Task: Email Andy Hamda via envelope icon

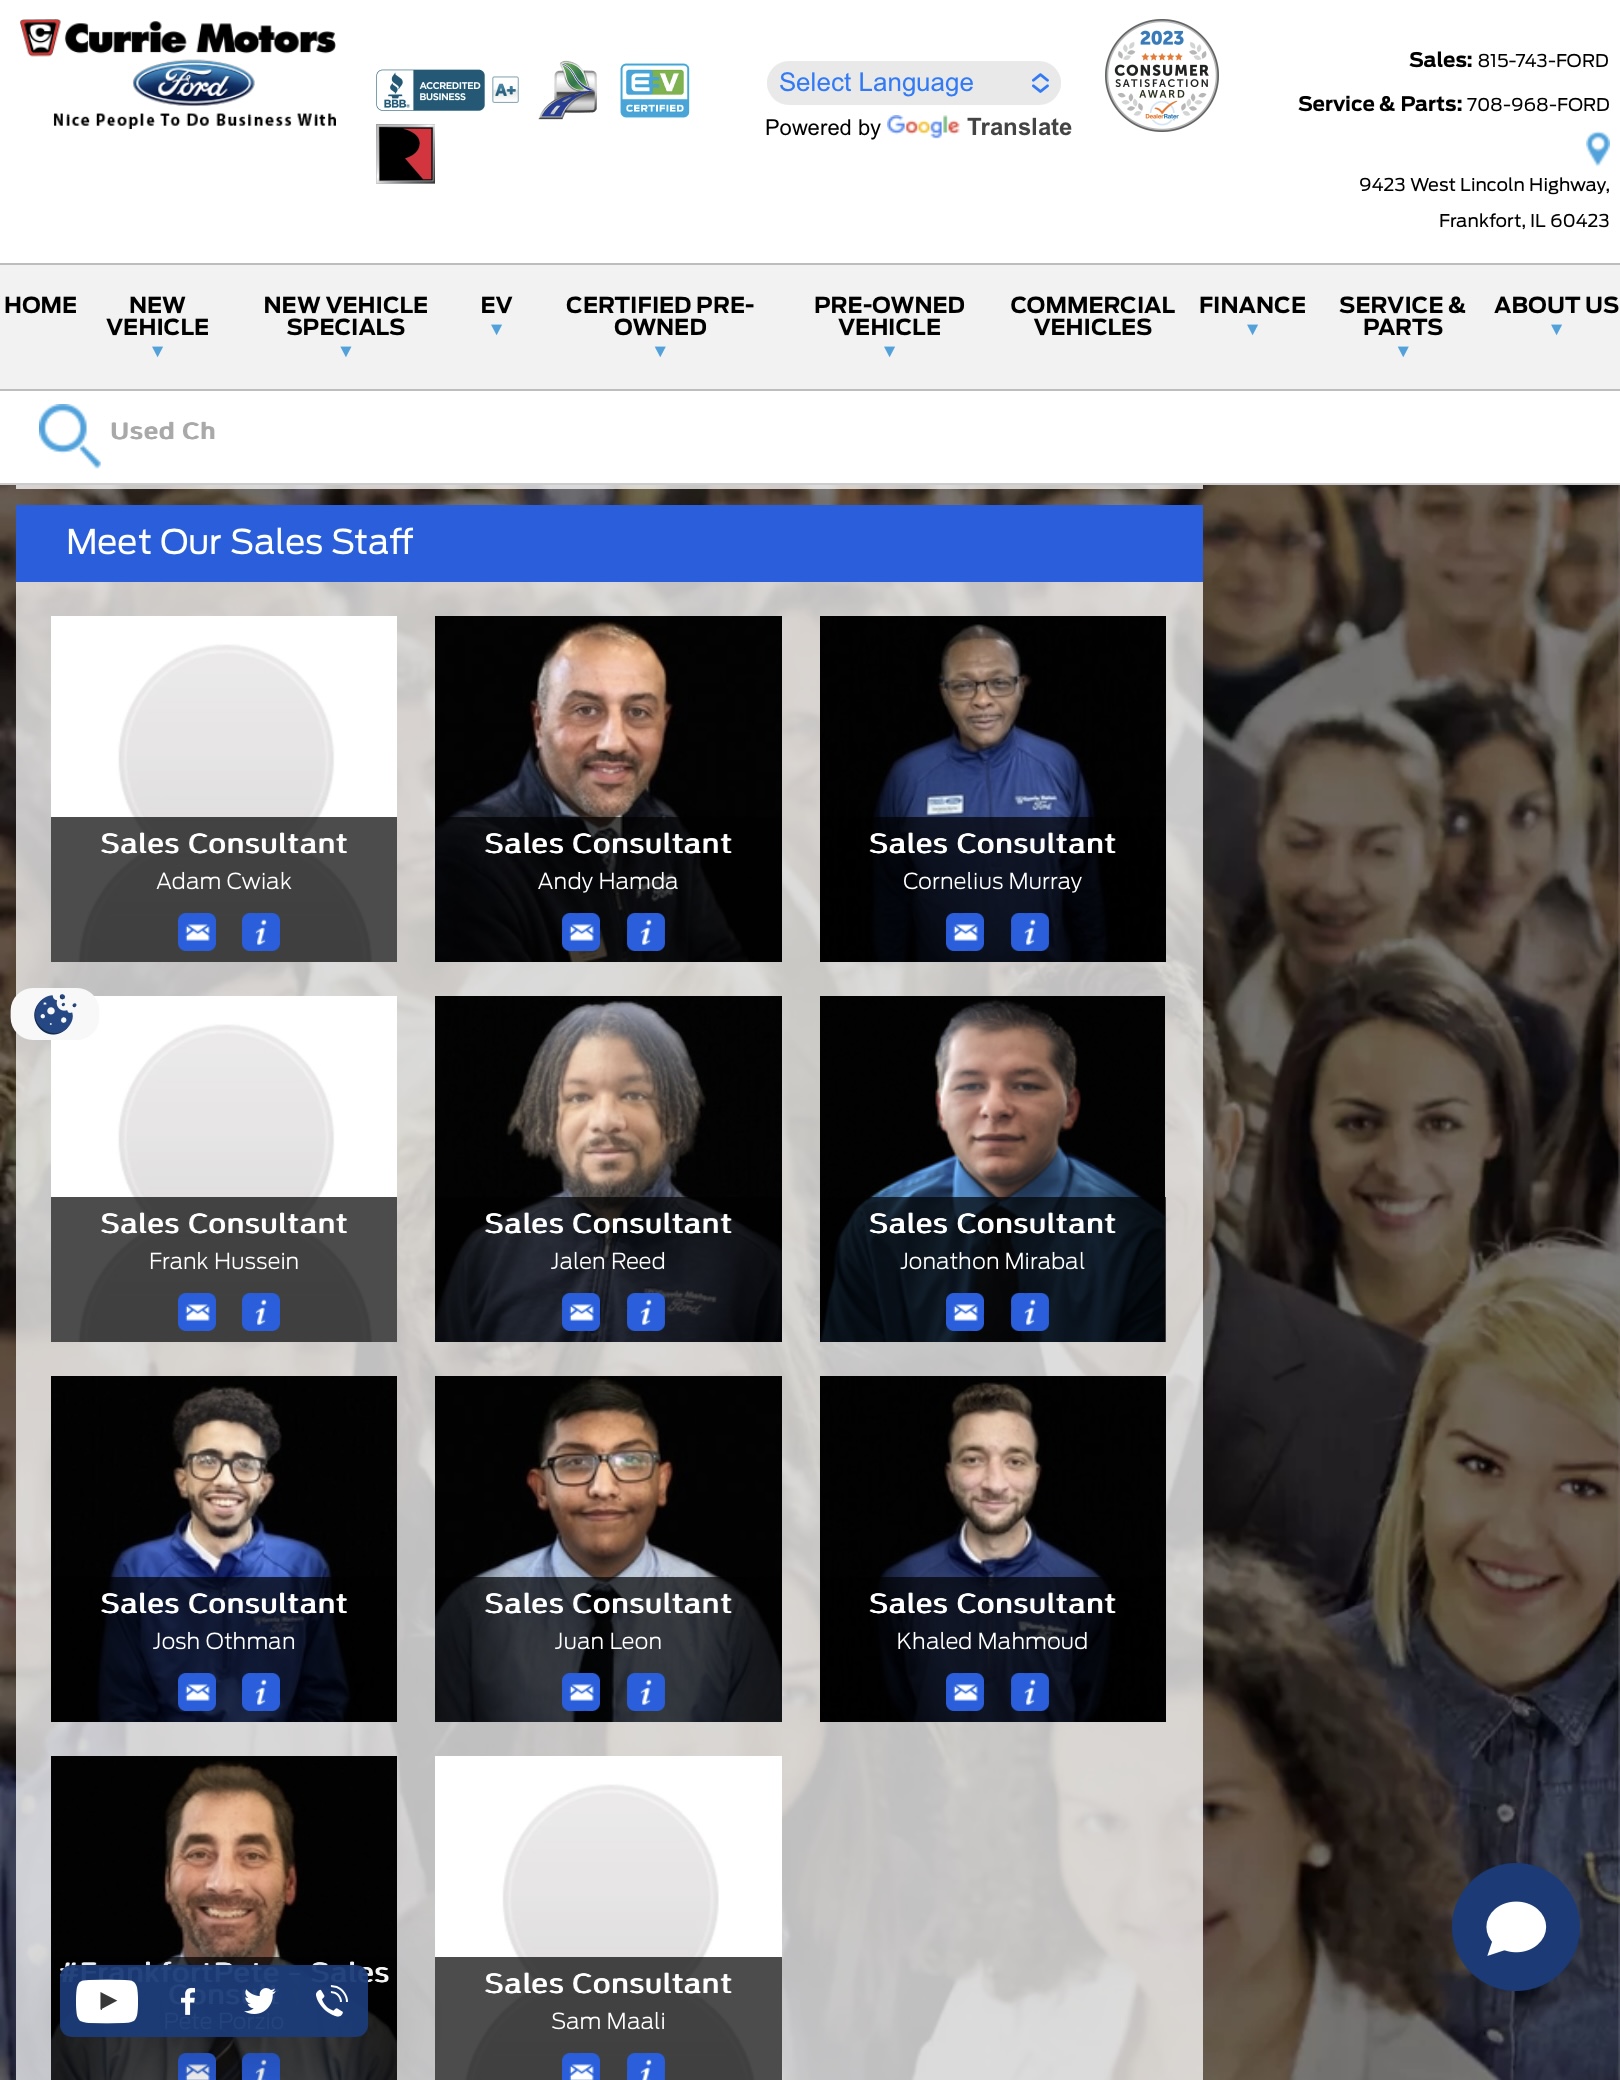Action: (x=581, y=932)
